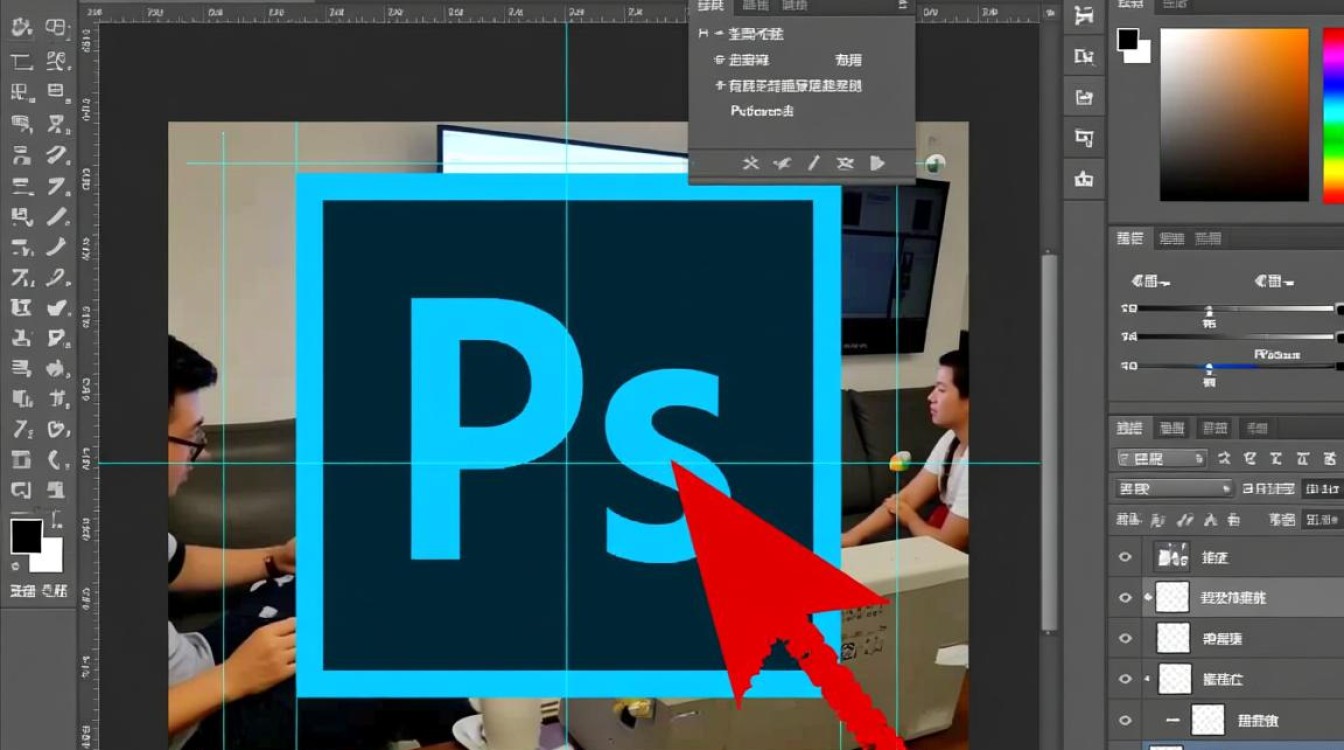Click the fourth row starting with P in floating panel

tap(802, 112)
